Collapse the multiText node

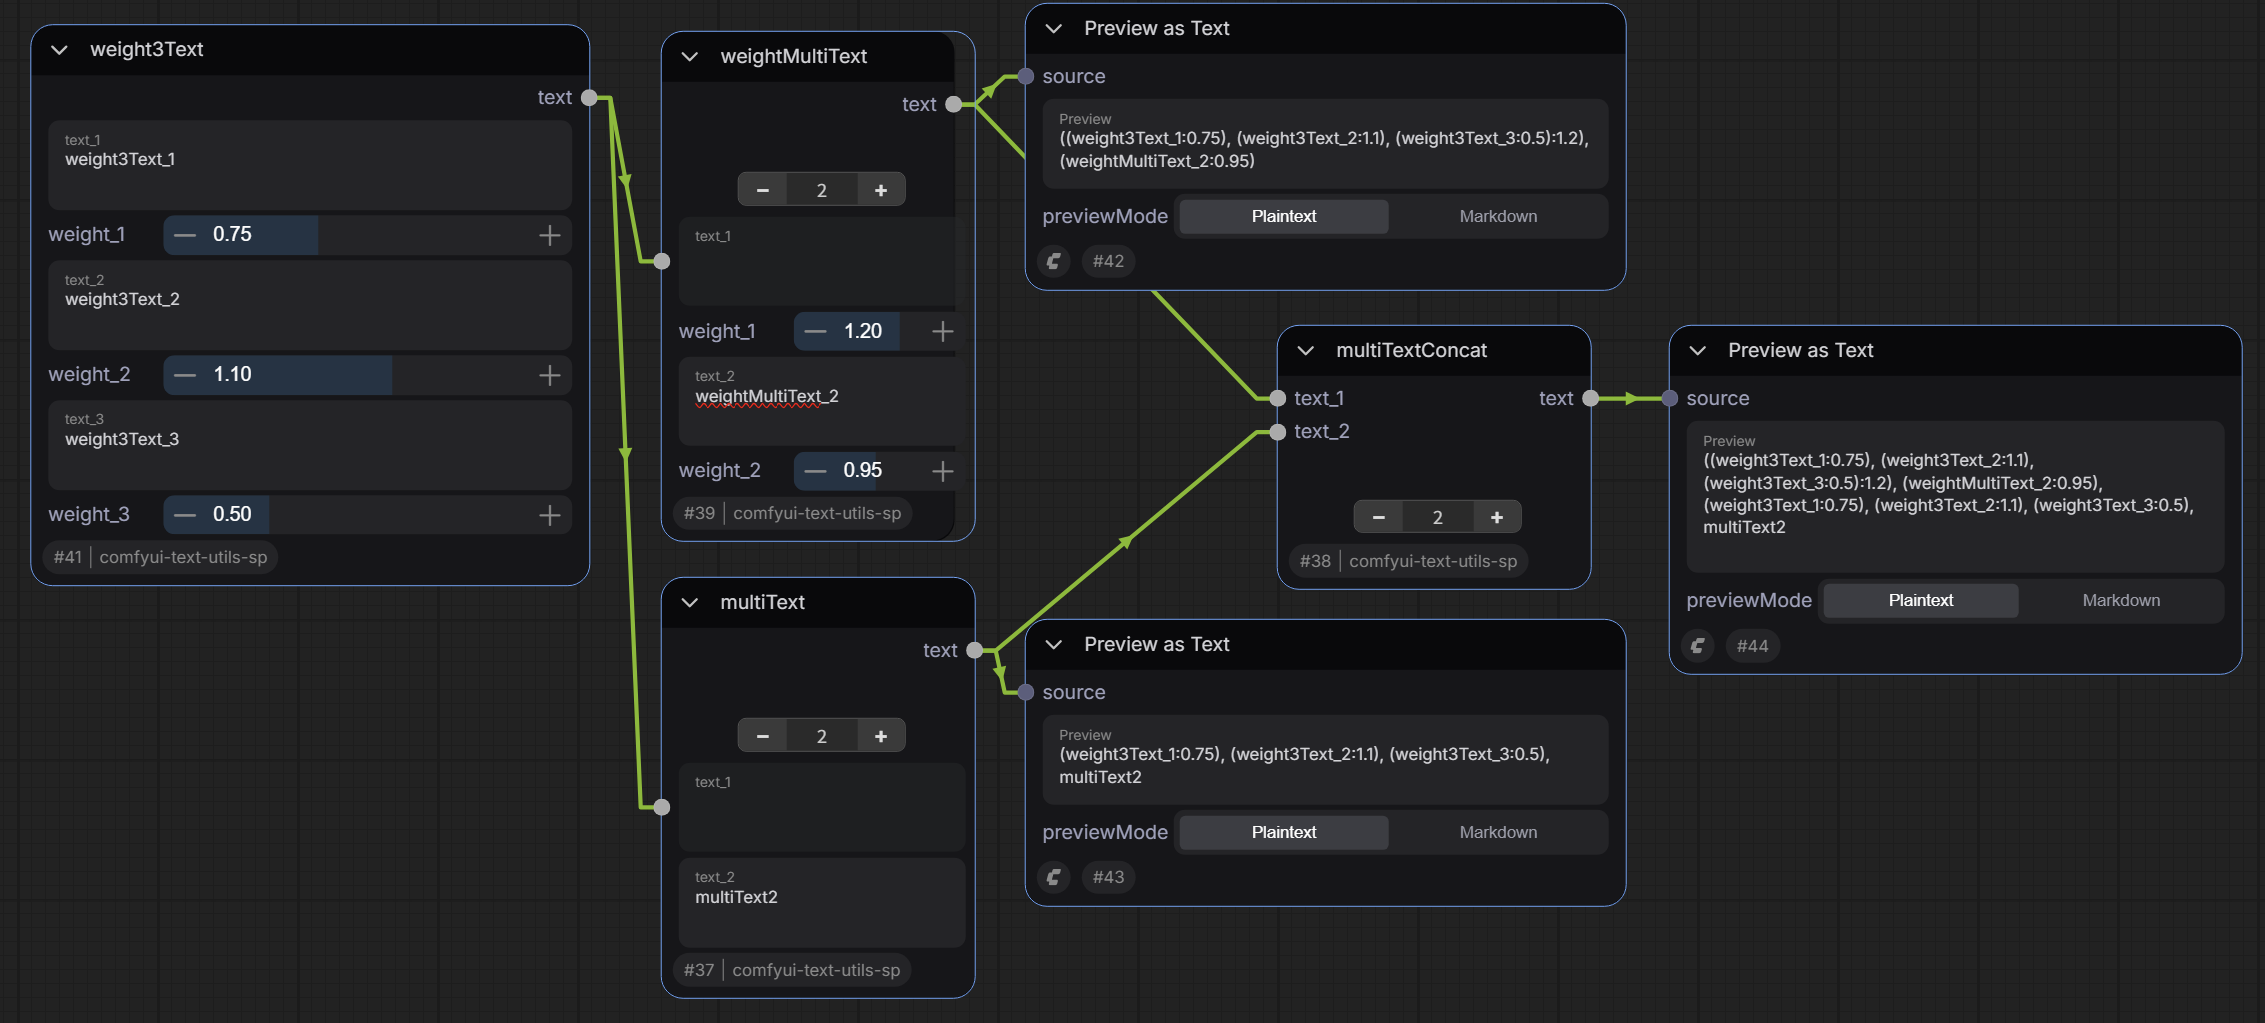(690, 602)
